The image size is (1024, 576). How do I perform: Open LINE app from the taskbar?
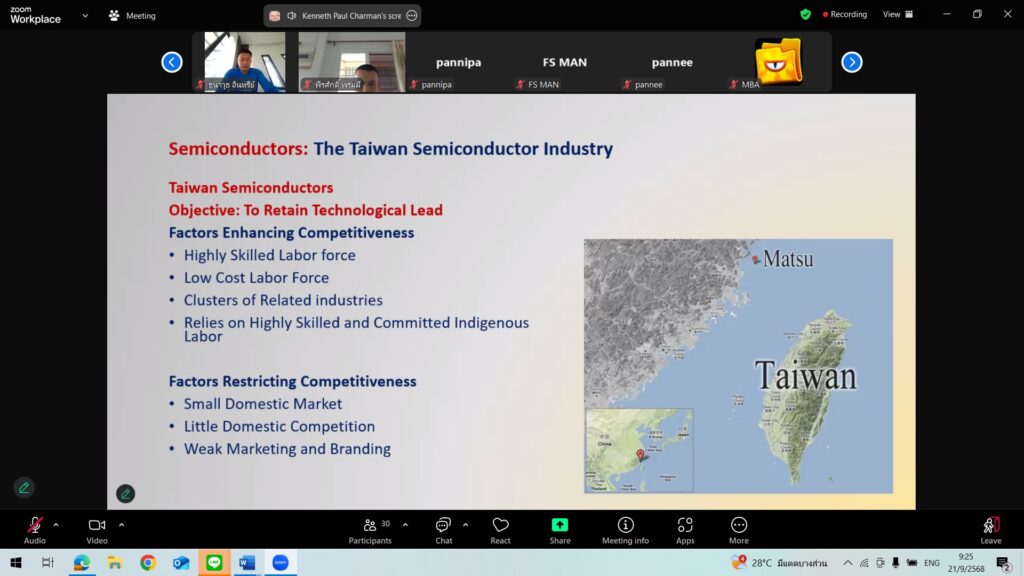point(214,563)
